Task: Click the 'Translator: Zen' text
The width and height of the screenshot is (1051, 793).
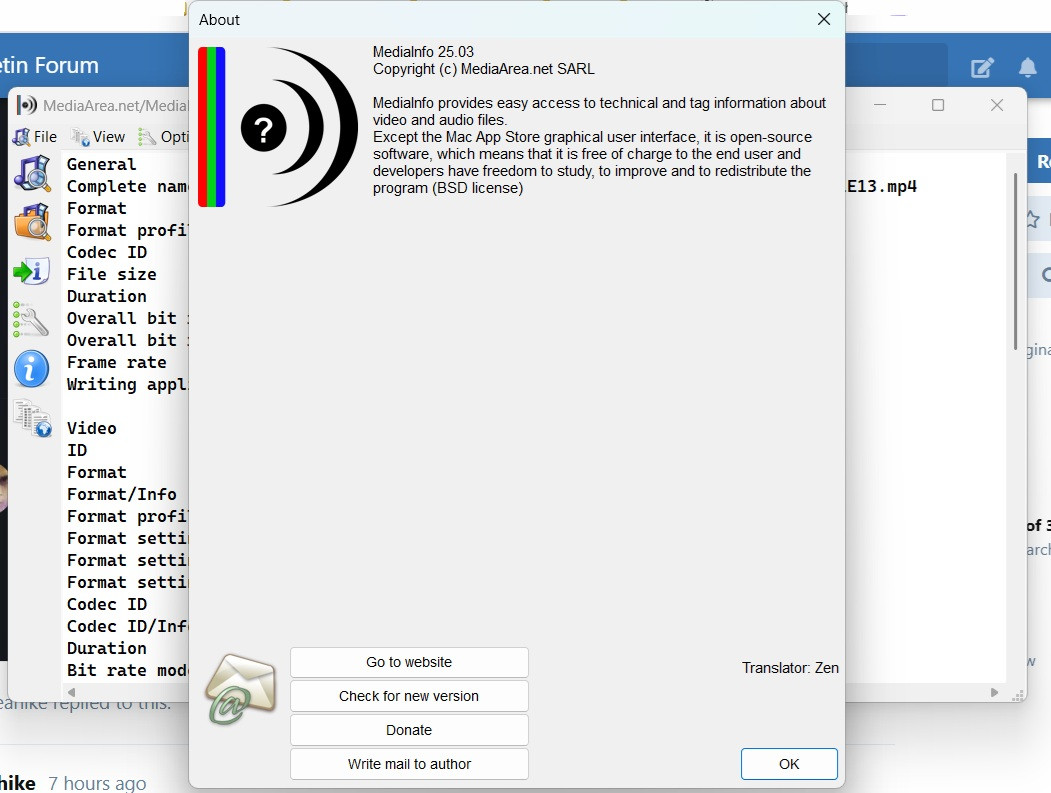Action: [790, 668]
